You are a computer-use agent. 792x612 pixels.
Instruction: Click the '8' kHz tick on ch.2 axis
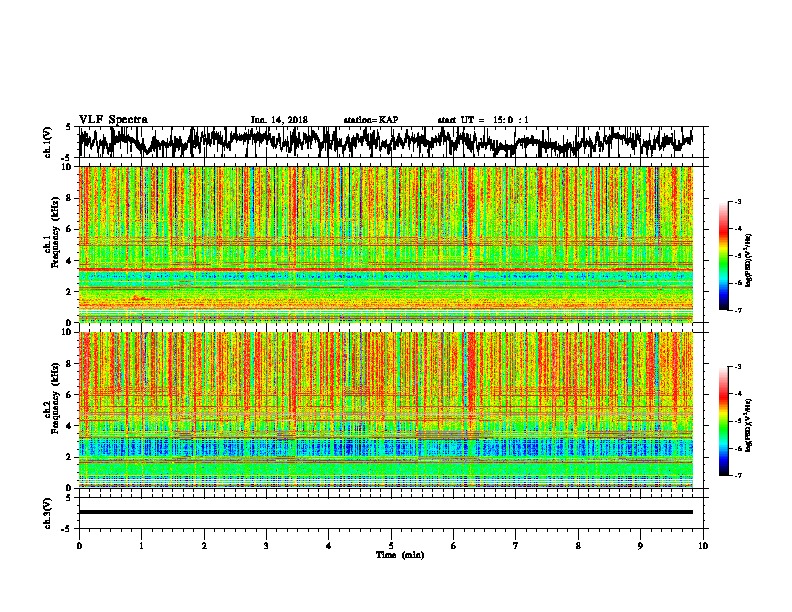69,364
